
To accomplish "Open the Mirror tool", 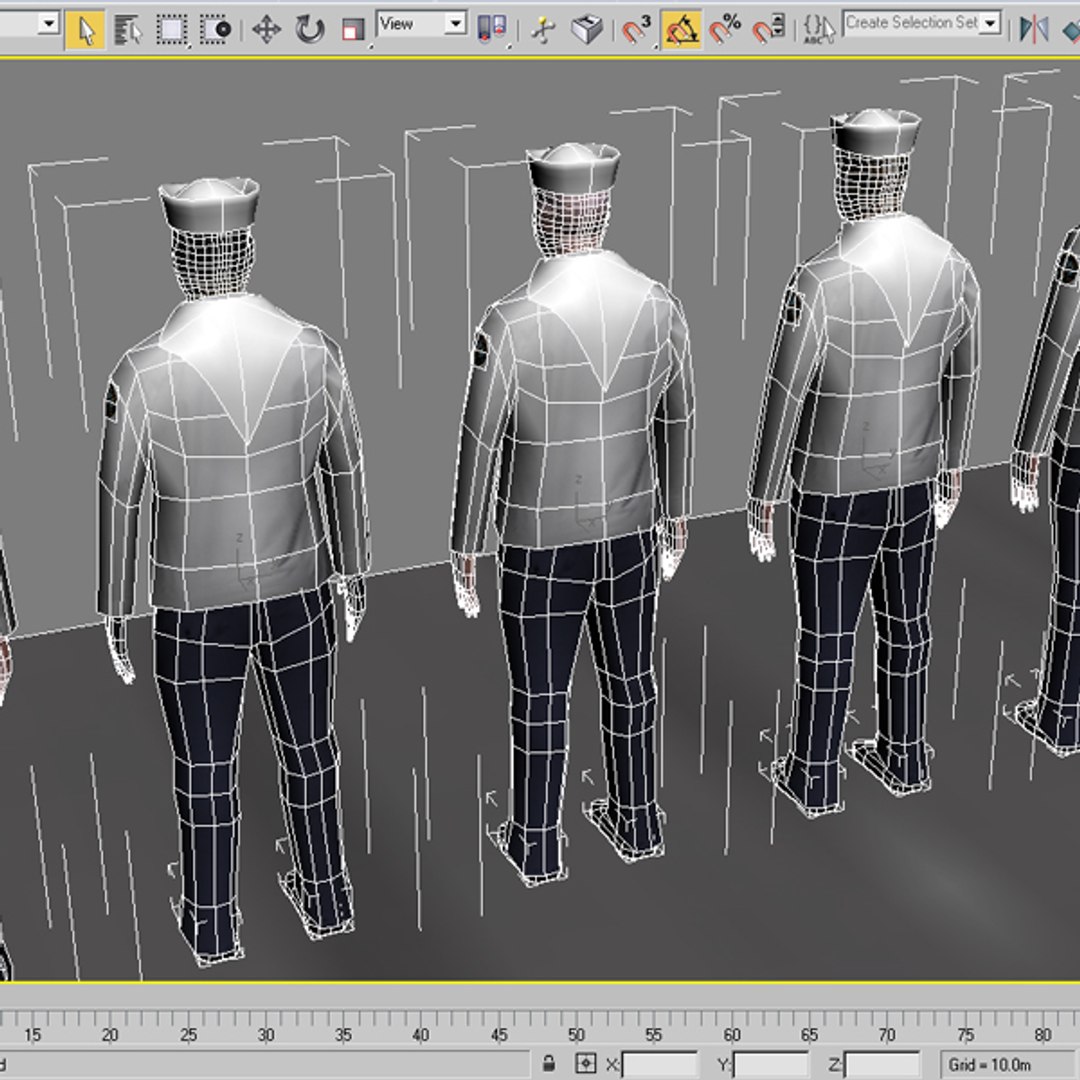I will (1033, 29).
